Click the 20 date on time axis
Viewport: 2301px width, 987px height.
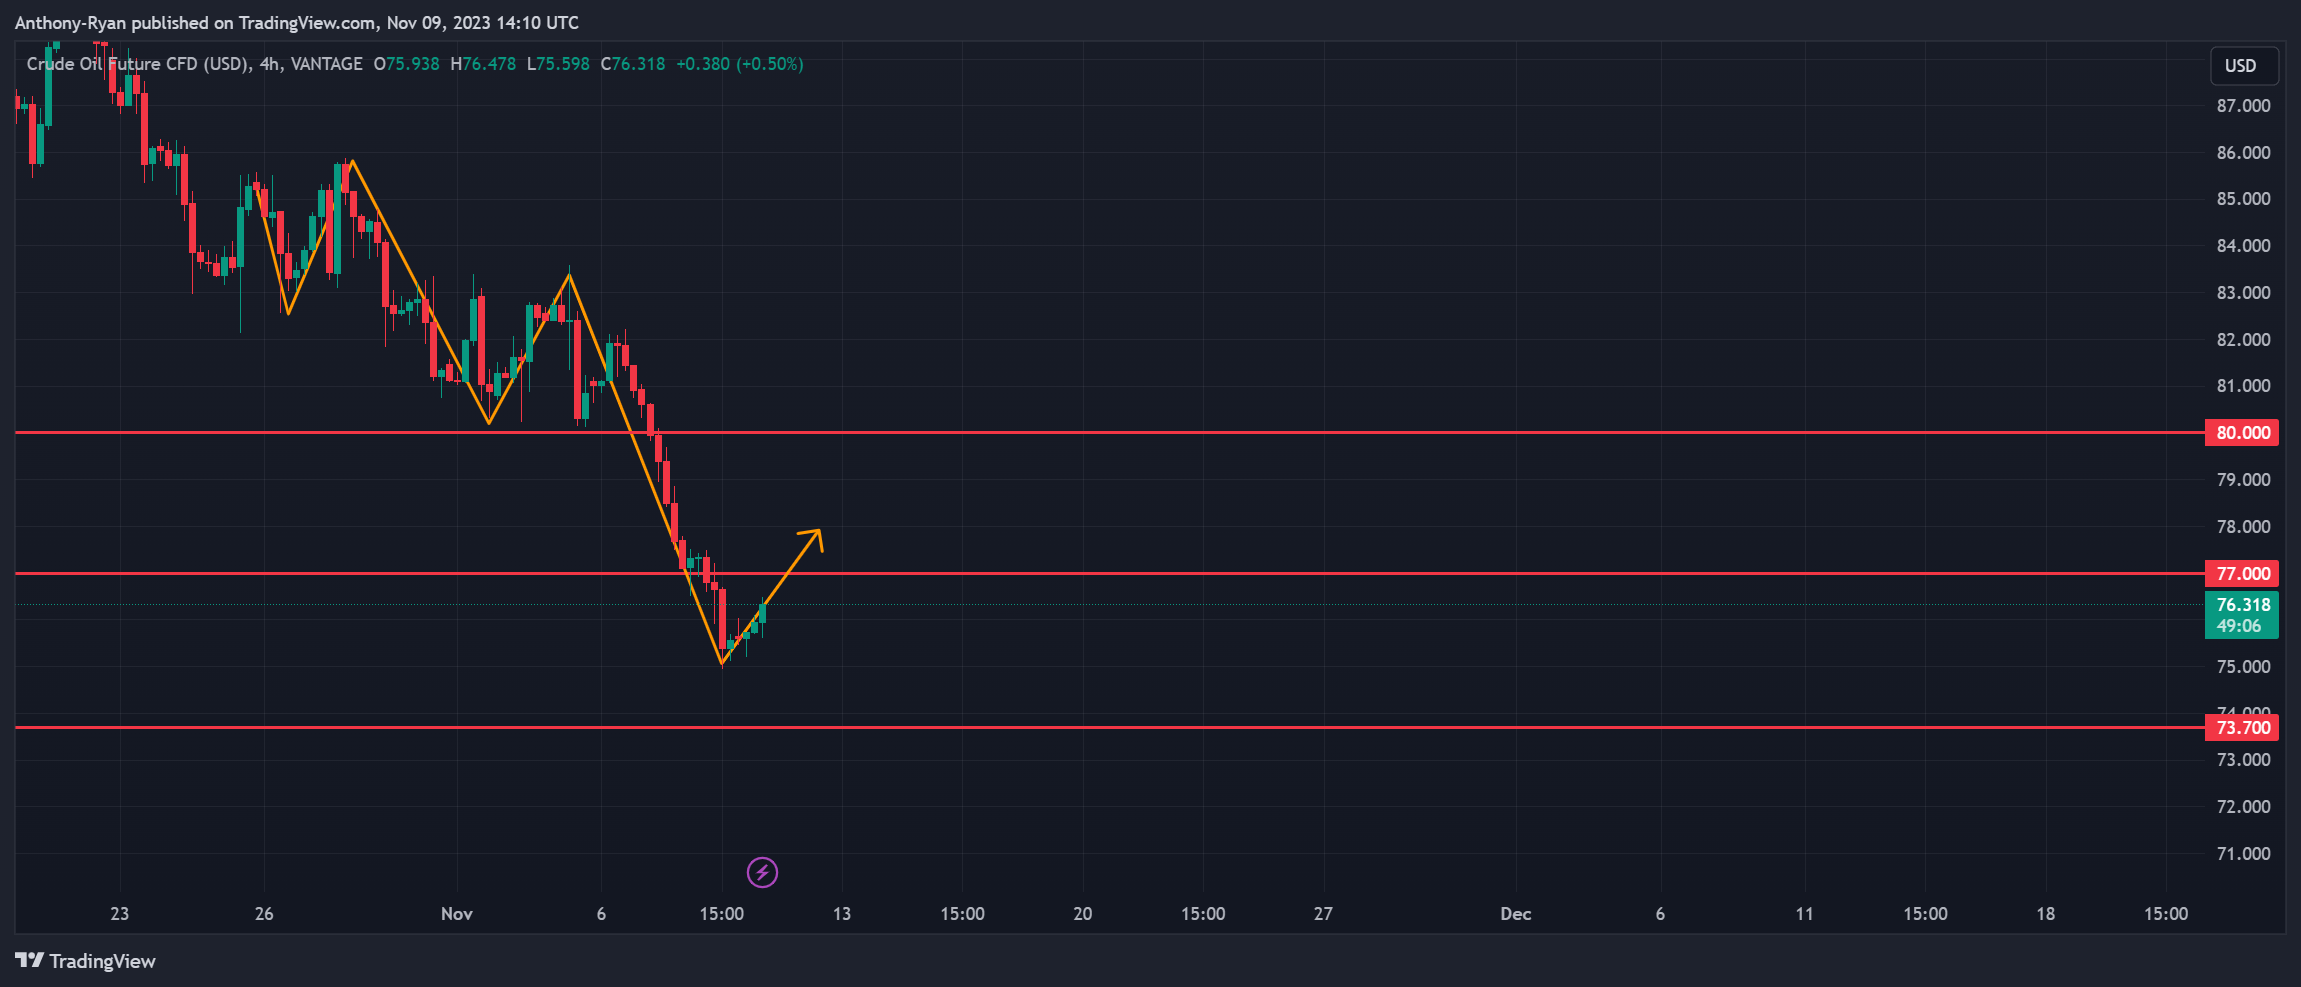coord(1083,914)
